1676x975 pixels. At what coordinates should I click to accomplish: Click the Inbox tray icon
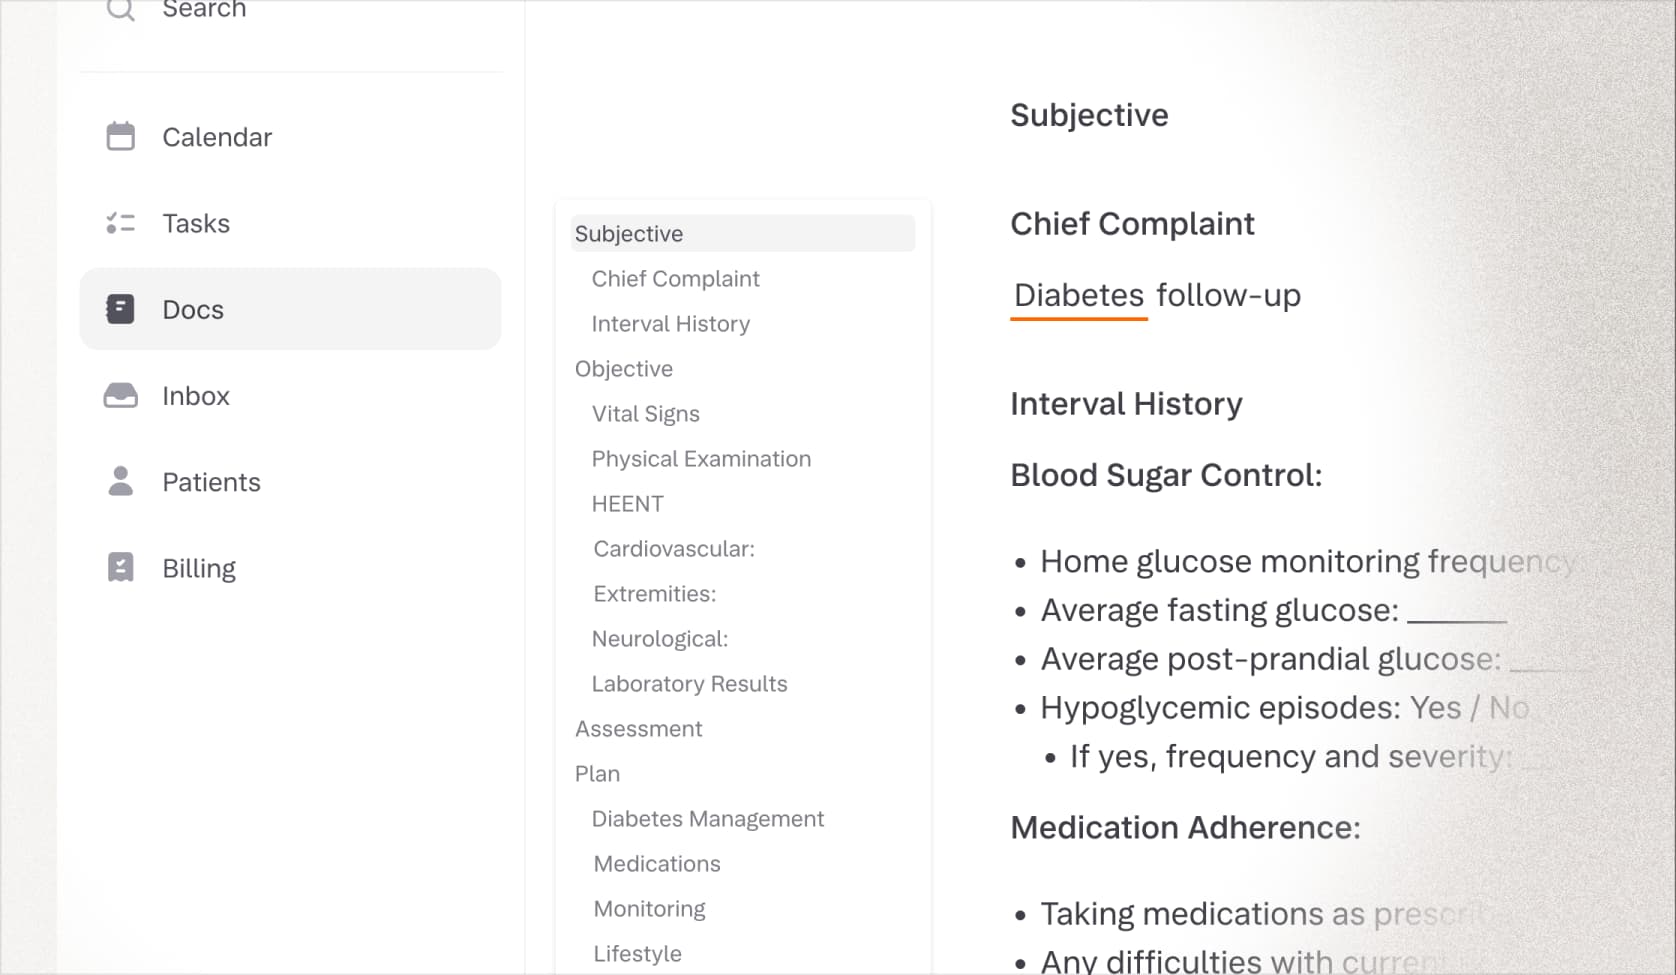pyautogui.click(x=120, y=396)
